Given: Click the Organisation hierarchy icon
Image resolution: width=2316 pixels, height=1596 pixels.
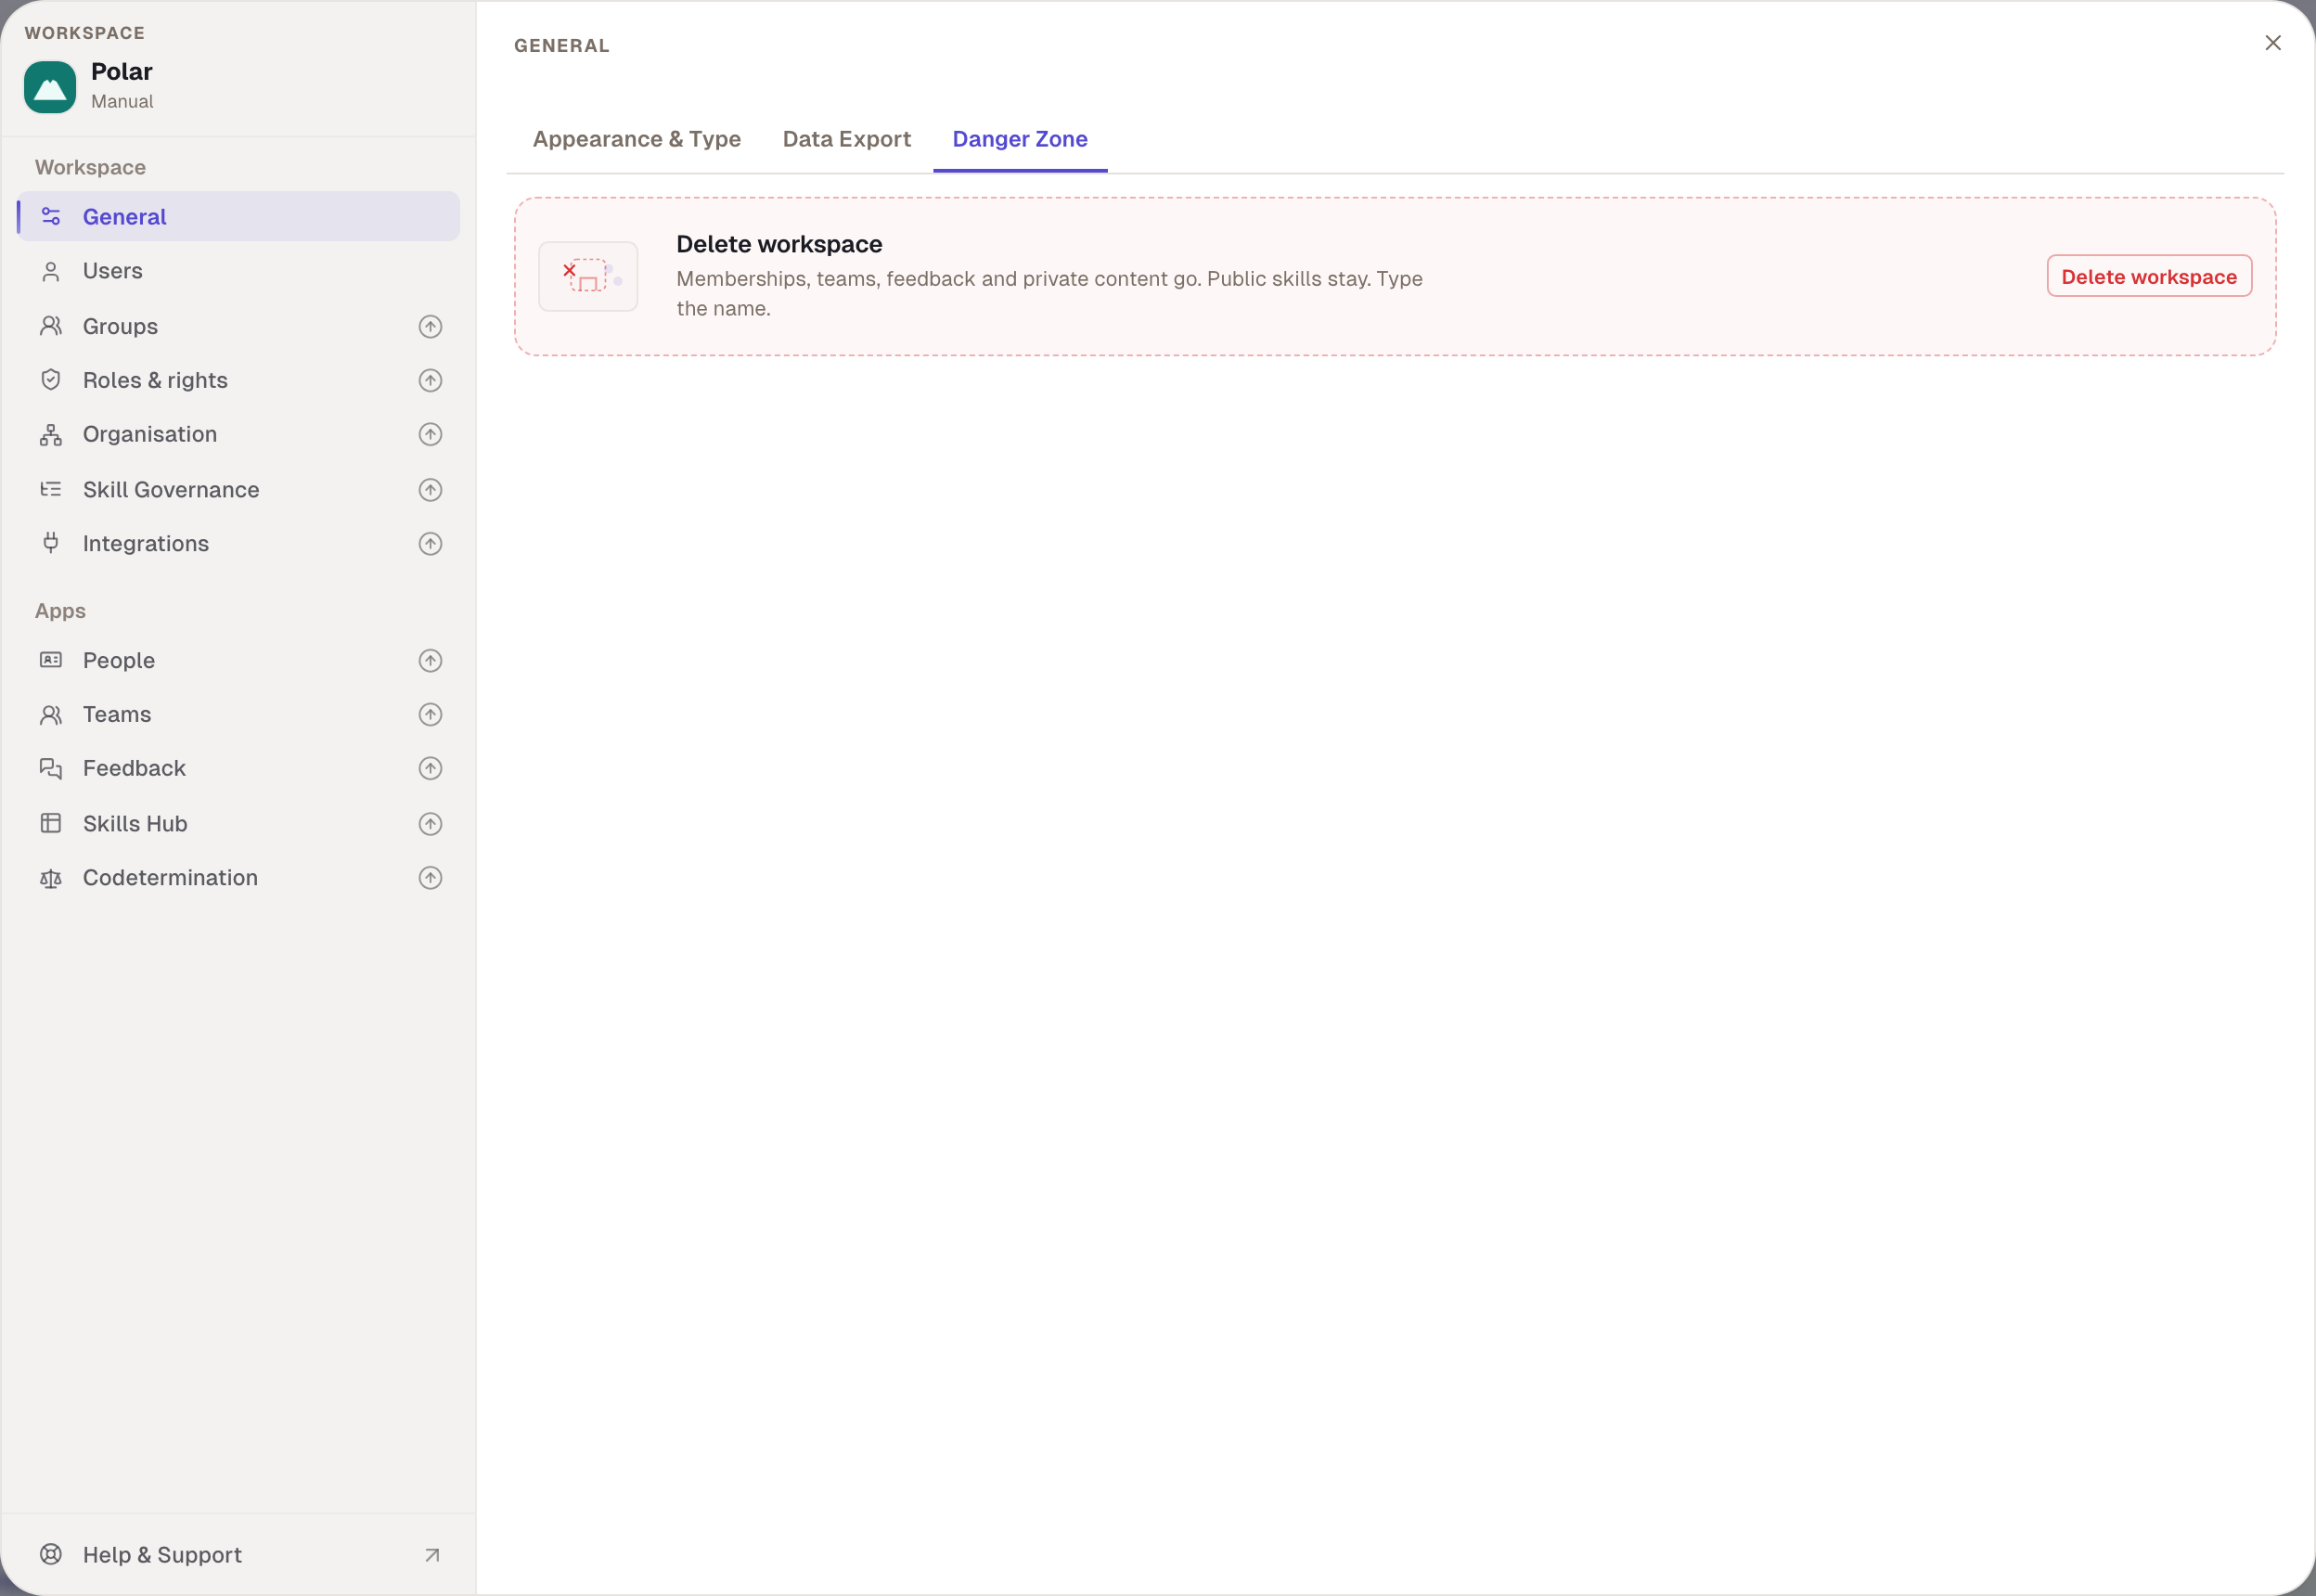Looking at the screenshot, I should coord(51,434).
